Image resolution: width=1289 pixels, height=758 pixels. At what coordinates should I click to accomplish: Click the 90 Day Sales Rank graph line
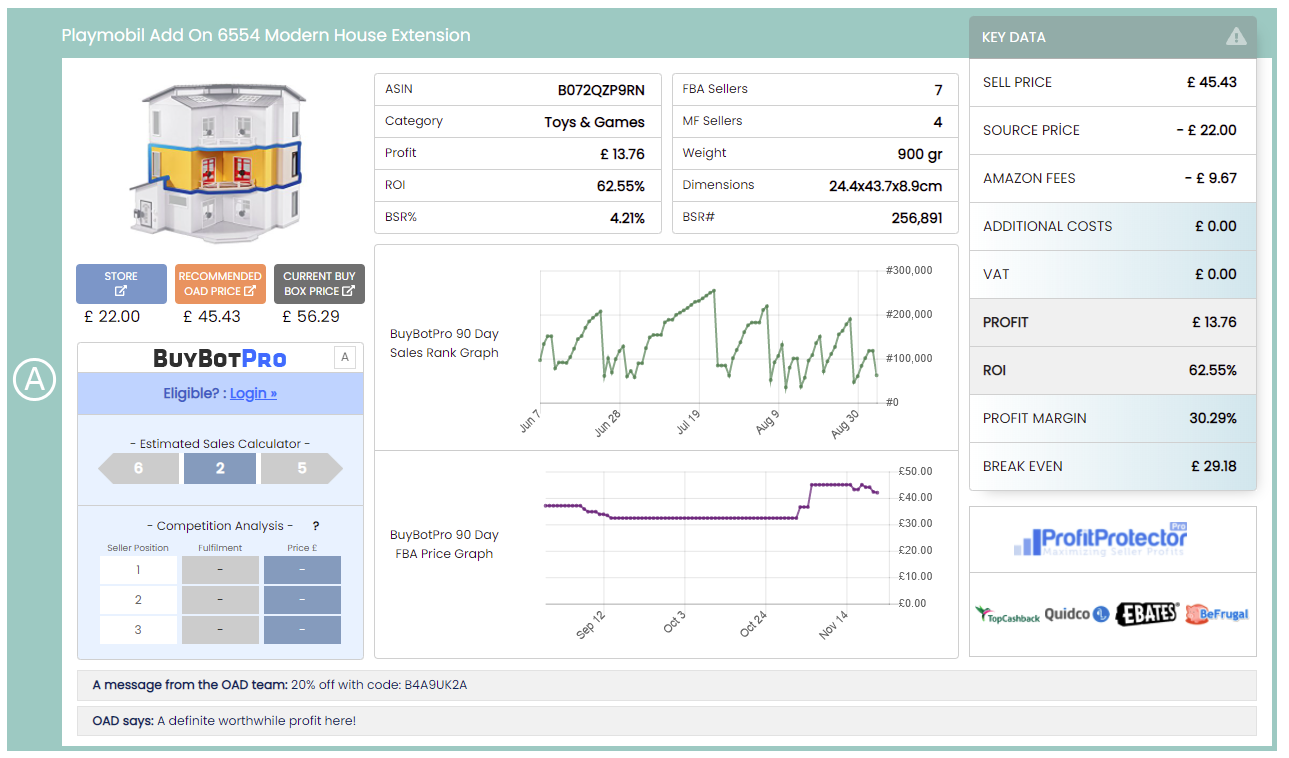[708, 339]
